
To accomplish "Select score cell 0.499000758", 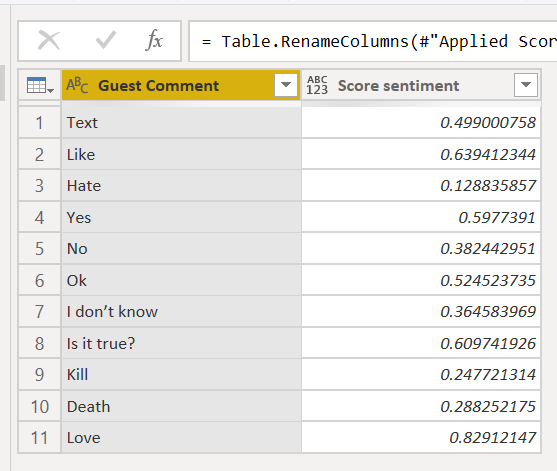I will (x=421, y=123).
